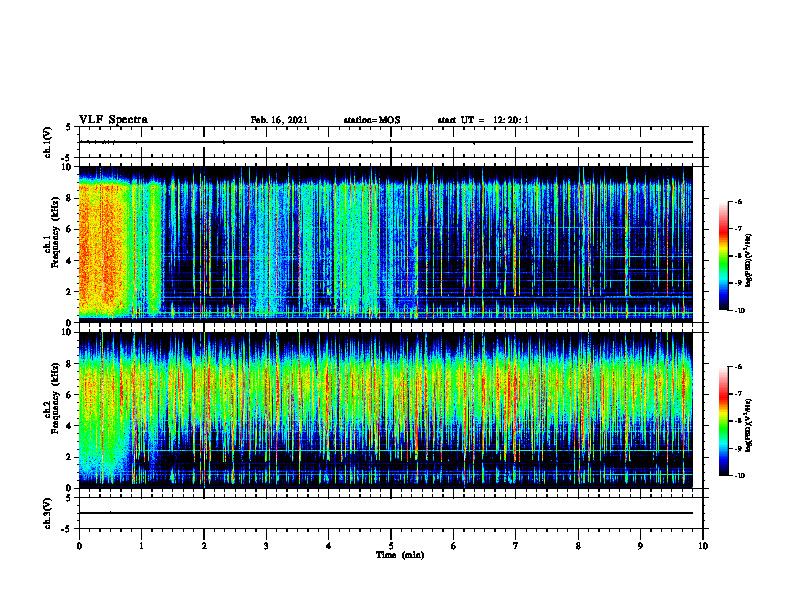Viewport: 792px width, 612px height.
Task: Click the "8" kHz tick on ch.1 frequency axis
Action: click(70, 198)
